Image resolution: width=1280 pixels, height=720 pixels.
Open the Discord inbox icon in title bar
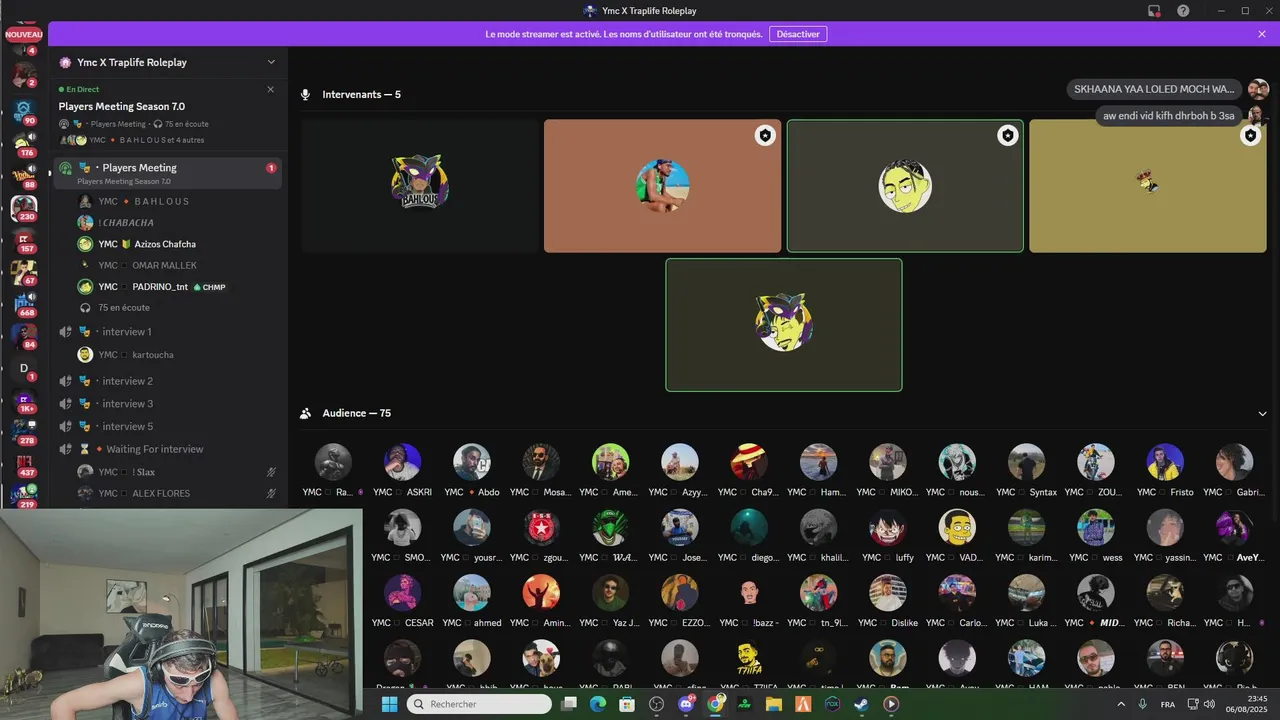1154,11
